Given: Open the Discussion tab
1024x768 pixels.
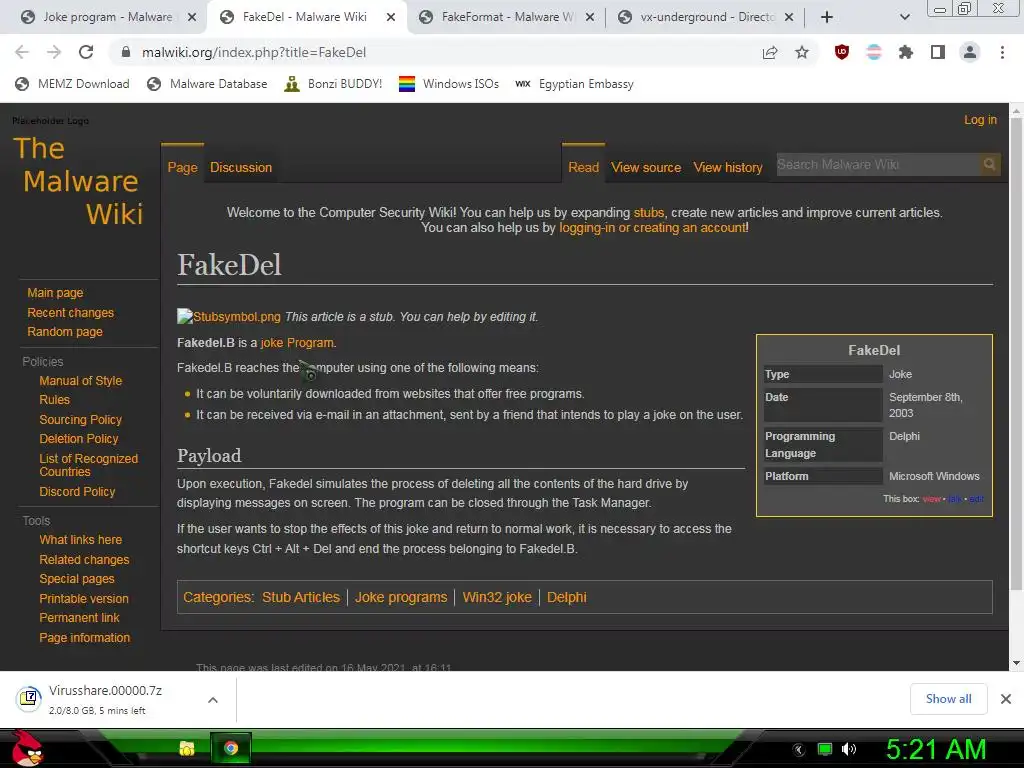Looking at the screenshot, I should [241, 167].
